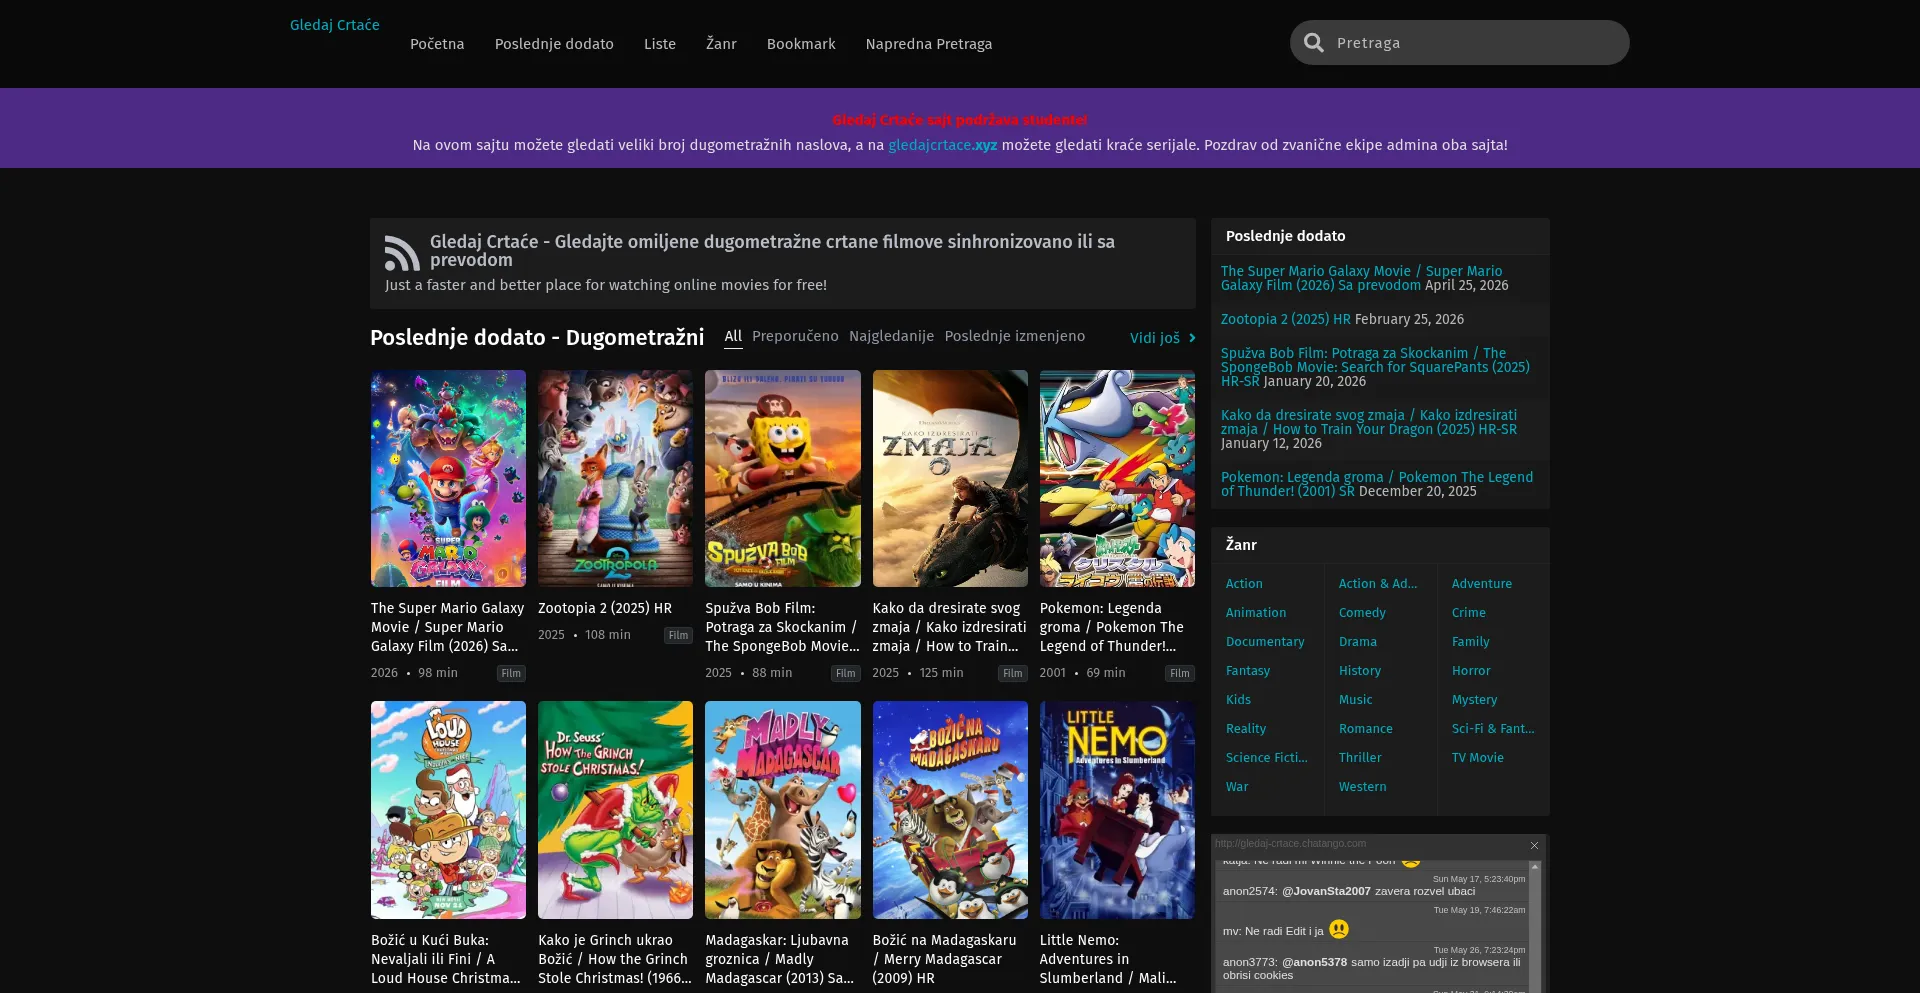Open the Bookmark menu item

[801, 44]
